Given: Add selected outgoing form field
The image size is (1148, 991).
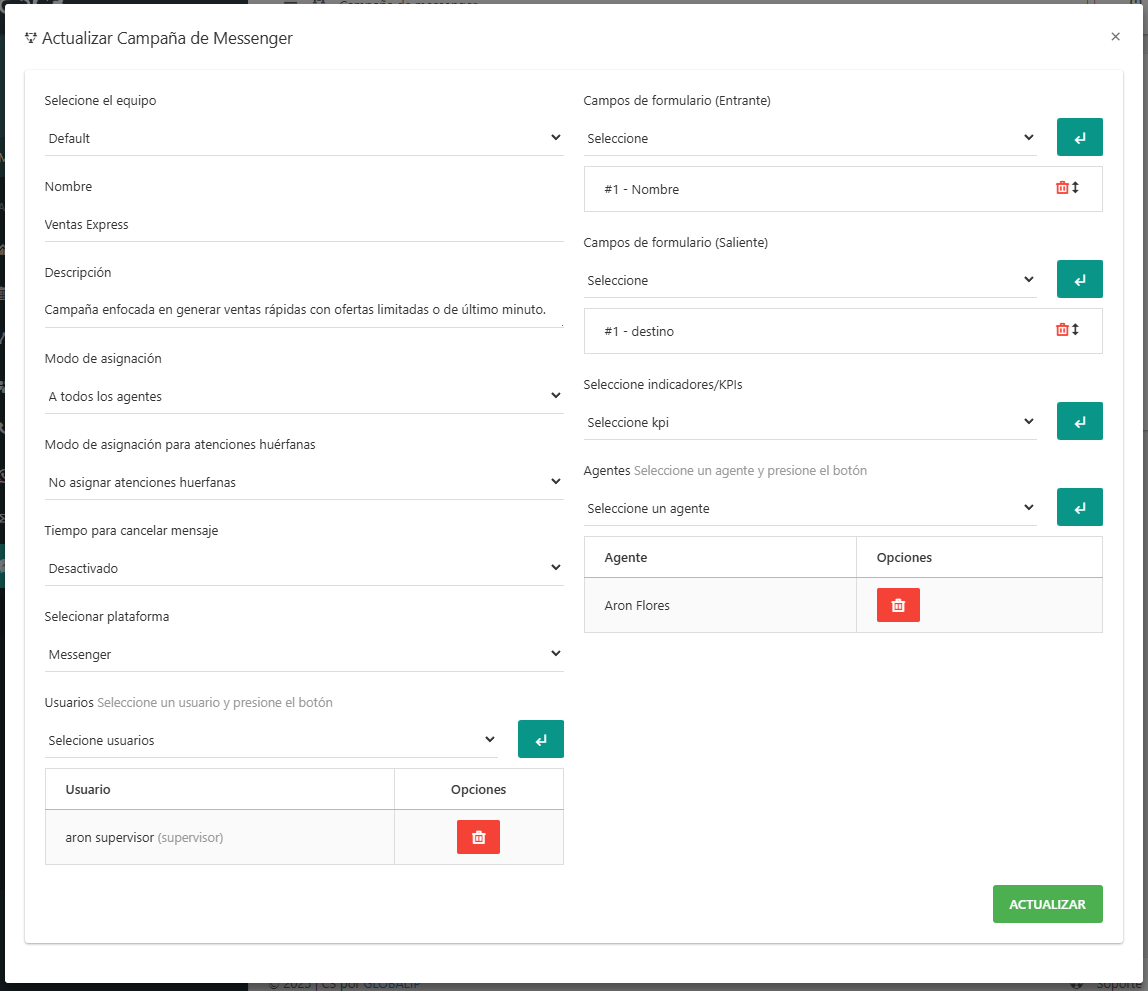Looking at the screenshot, I should [1079, 280].
